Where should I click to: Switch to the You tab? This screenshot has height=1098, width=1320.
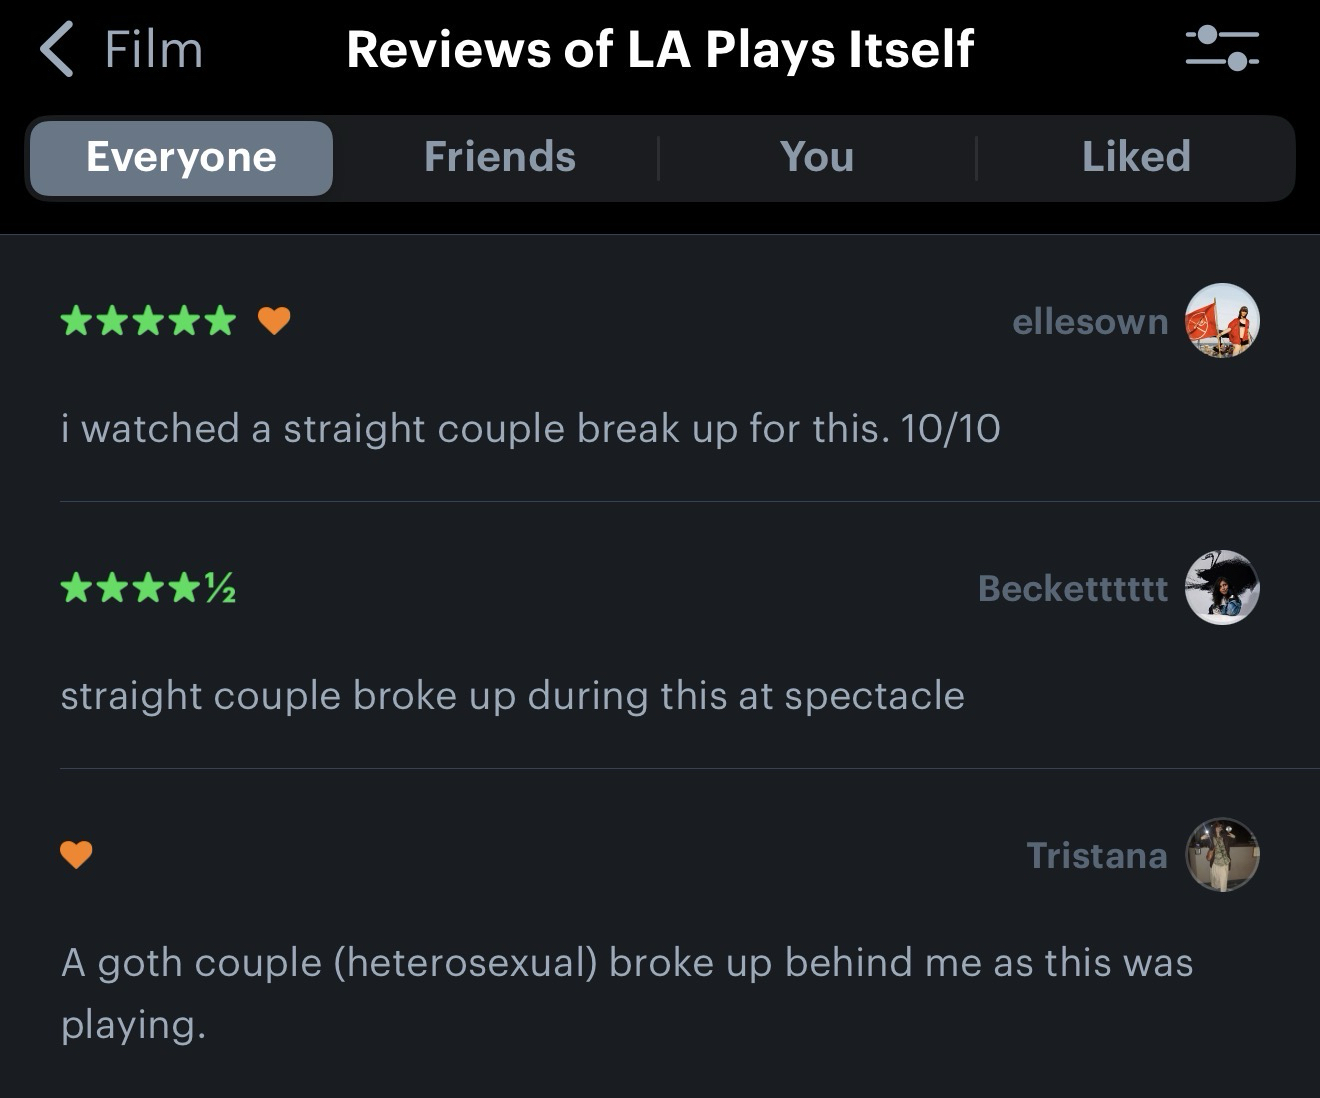point(817,158)
